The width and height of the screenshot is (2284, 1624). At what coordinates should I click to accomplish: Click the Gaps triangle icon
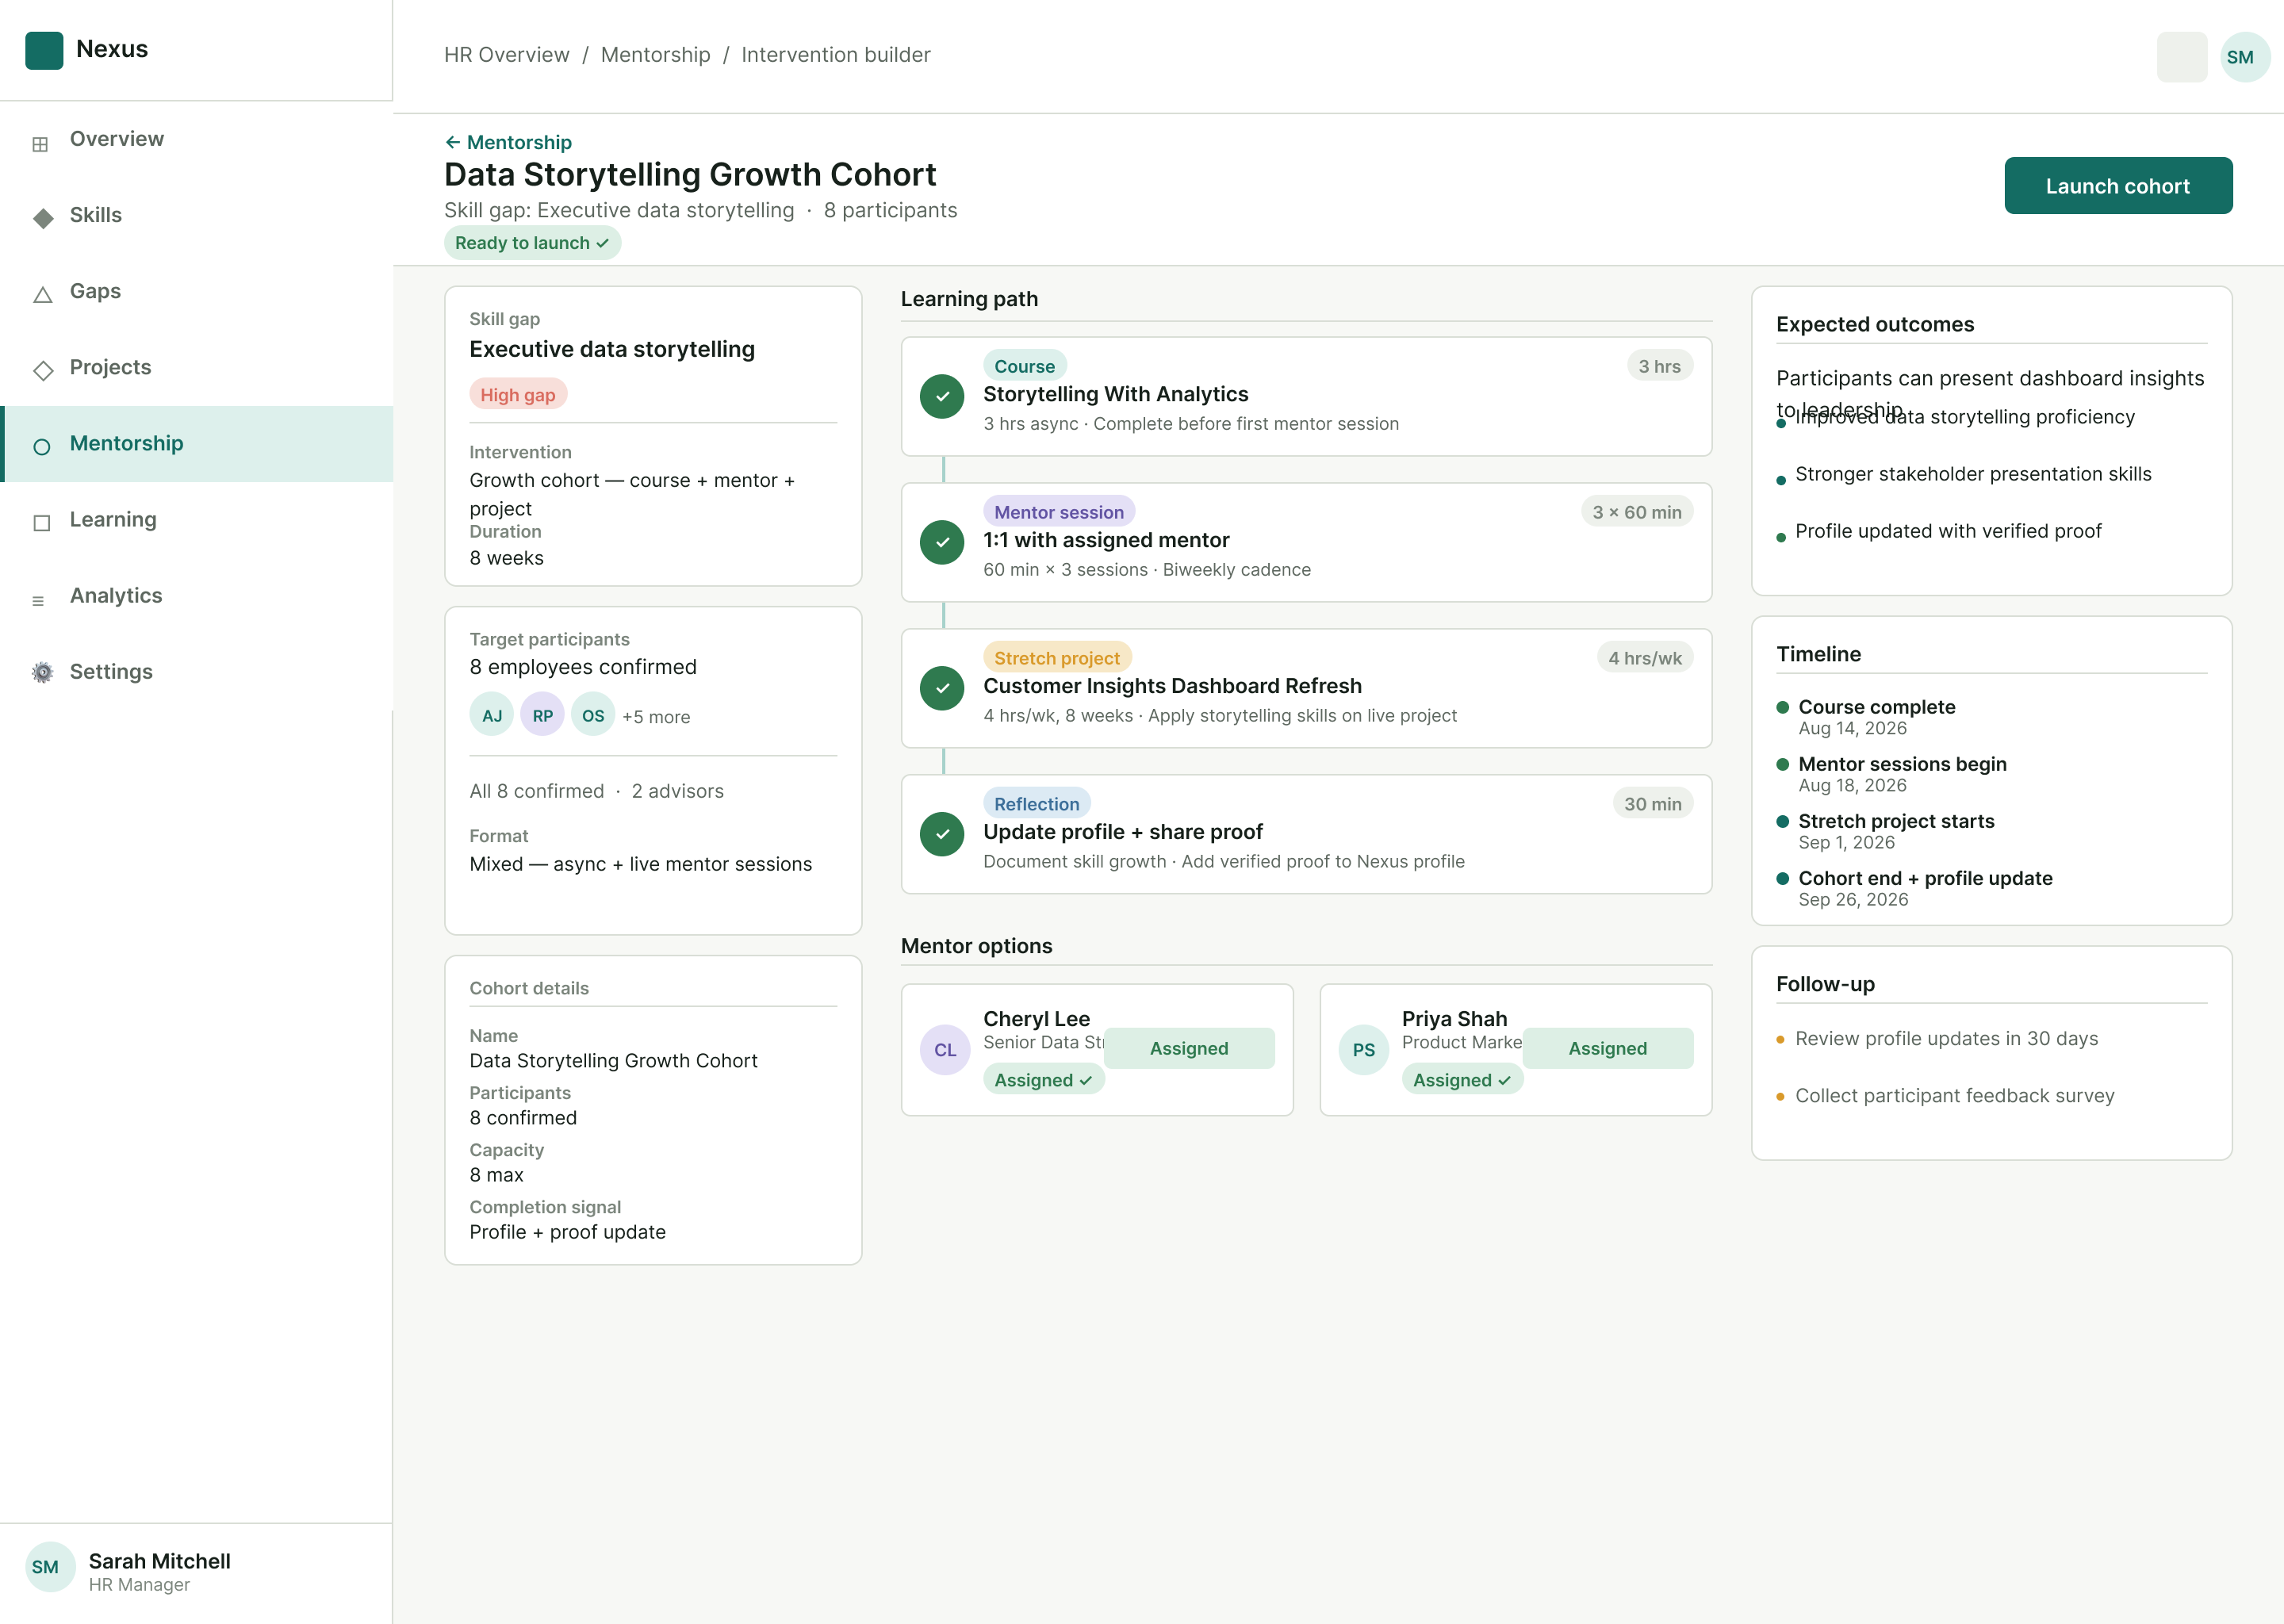(42, 295)
